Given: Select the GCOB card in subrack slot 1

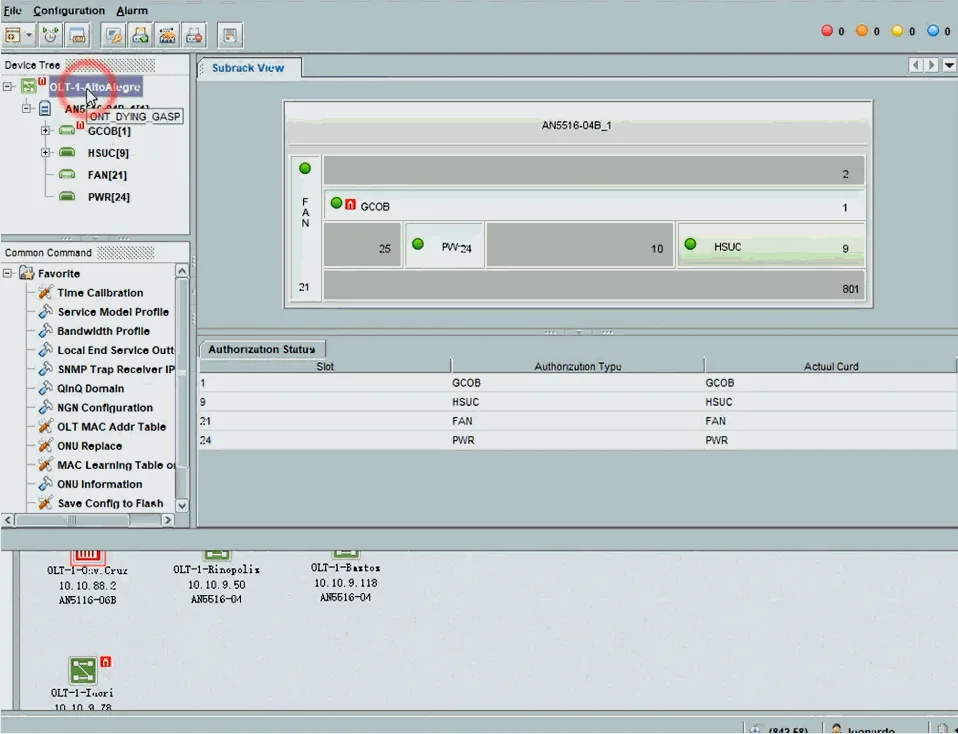Looking at the screenshot, I should point(594,205).
